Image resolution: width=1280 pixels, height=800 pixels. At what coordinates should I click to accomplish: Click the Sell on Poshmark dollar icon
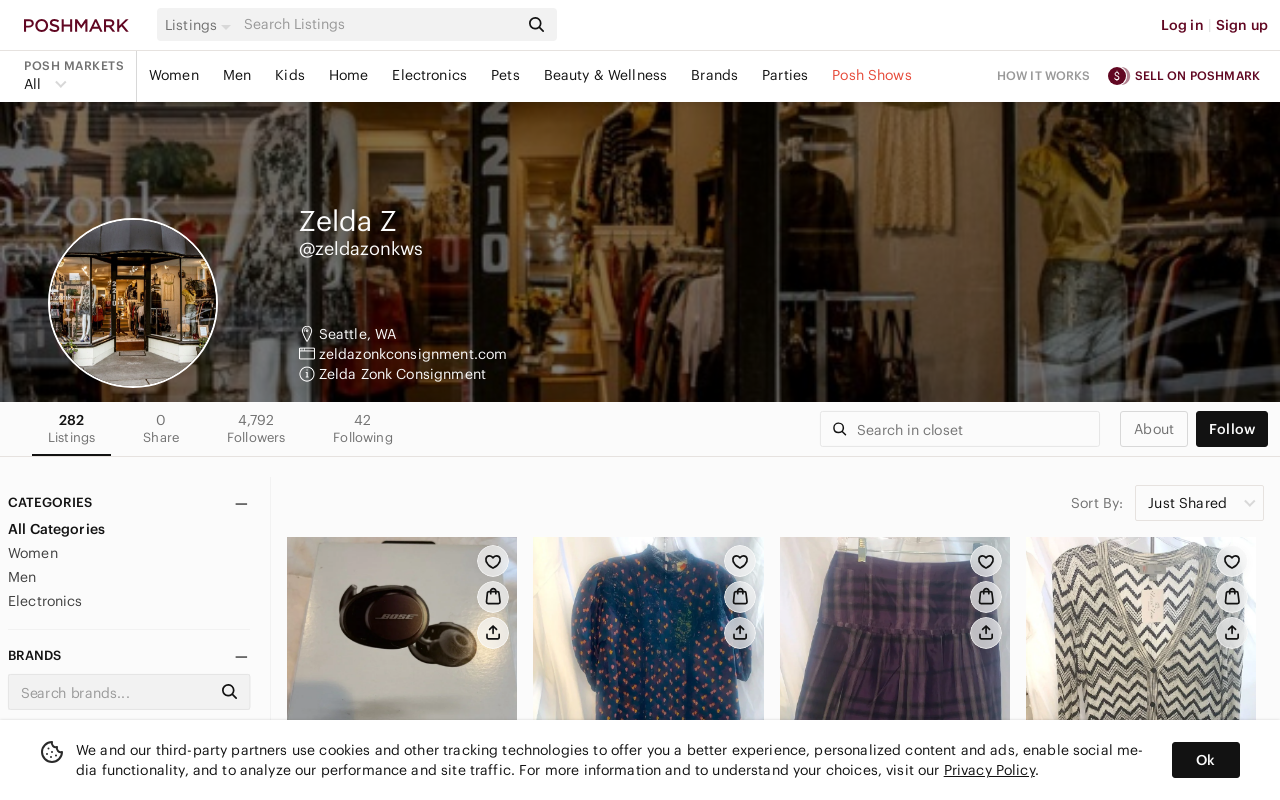[1119, 76]
